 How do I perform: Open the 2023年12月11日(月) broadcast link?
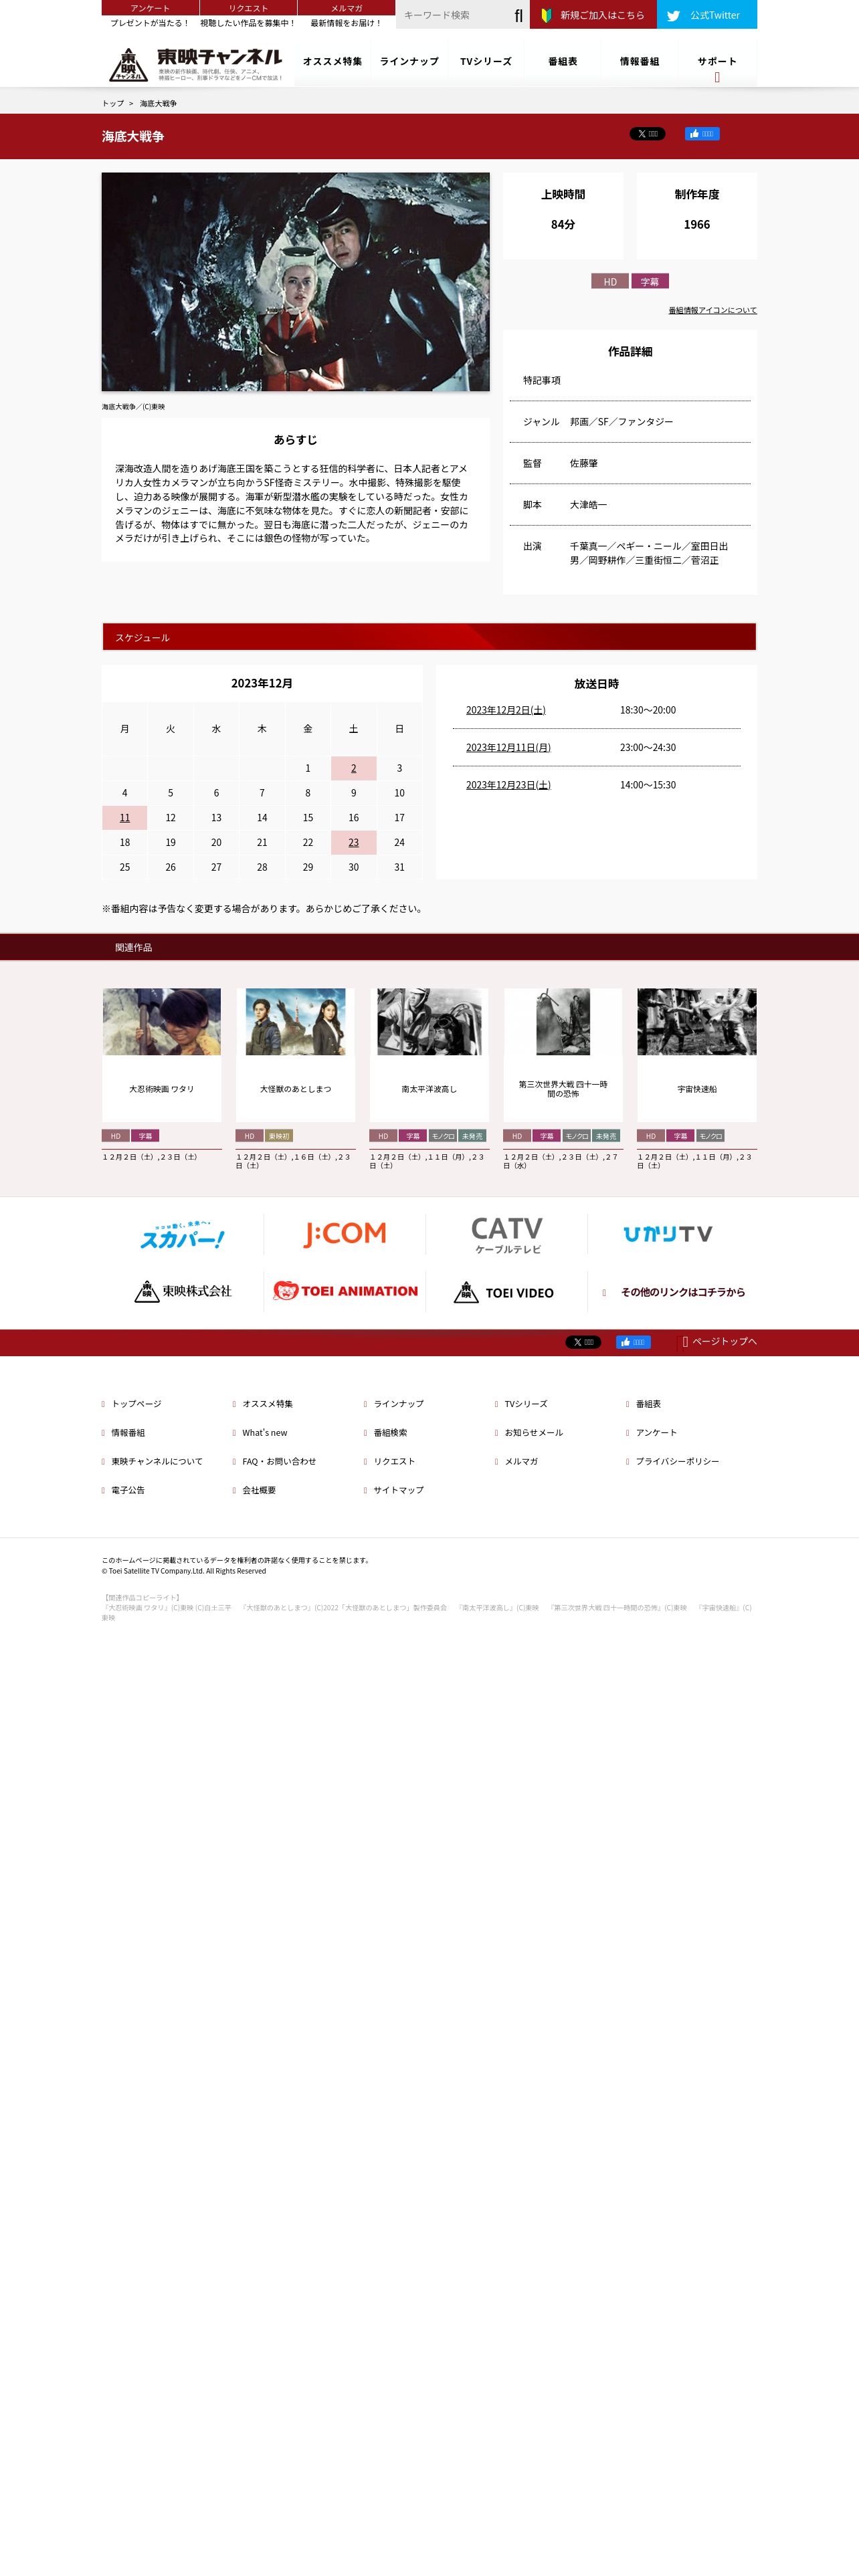pos(508,748)
